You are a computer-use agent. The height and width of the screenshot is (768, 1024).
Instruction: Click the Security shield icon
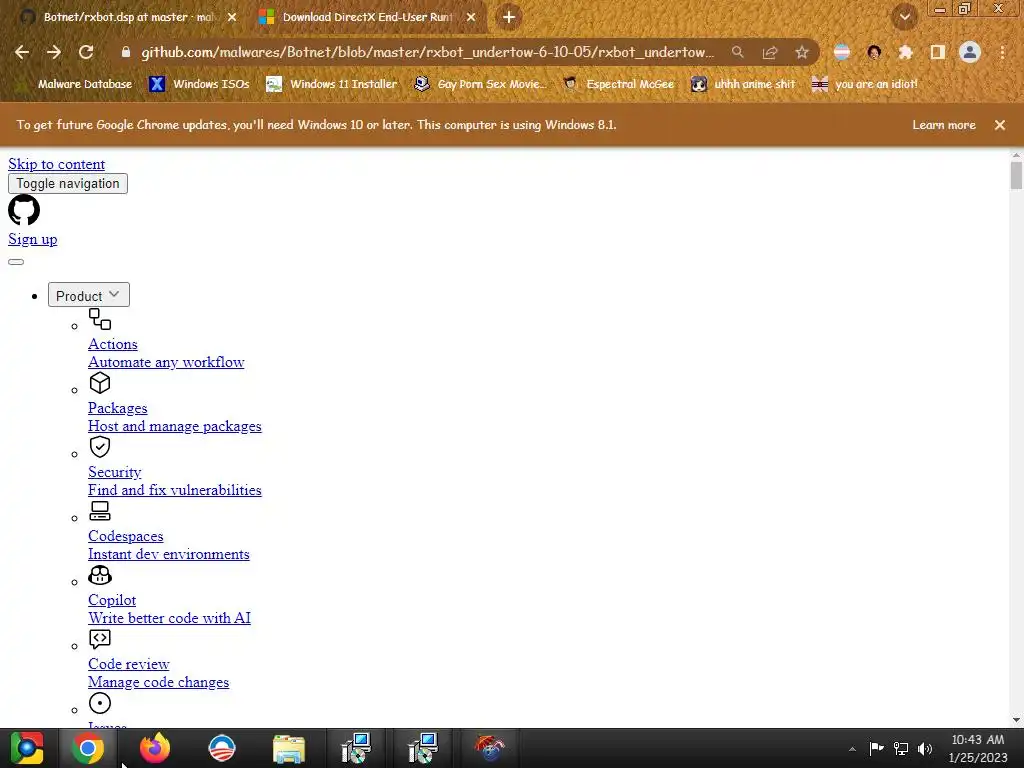[100, 447]
